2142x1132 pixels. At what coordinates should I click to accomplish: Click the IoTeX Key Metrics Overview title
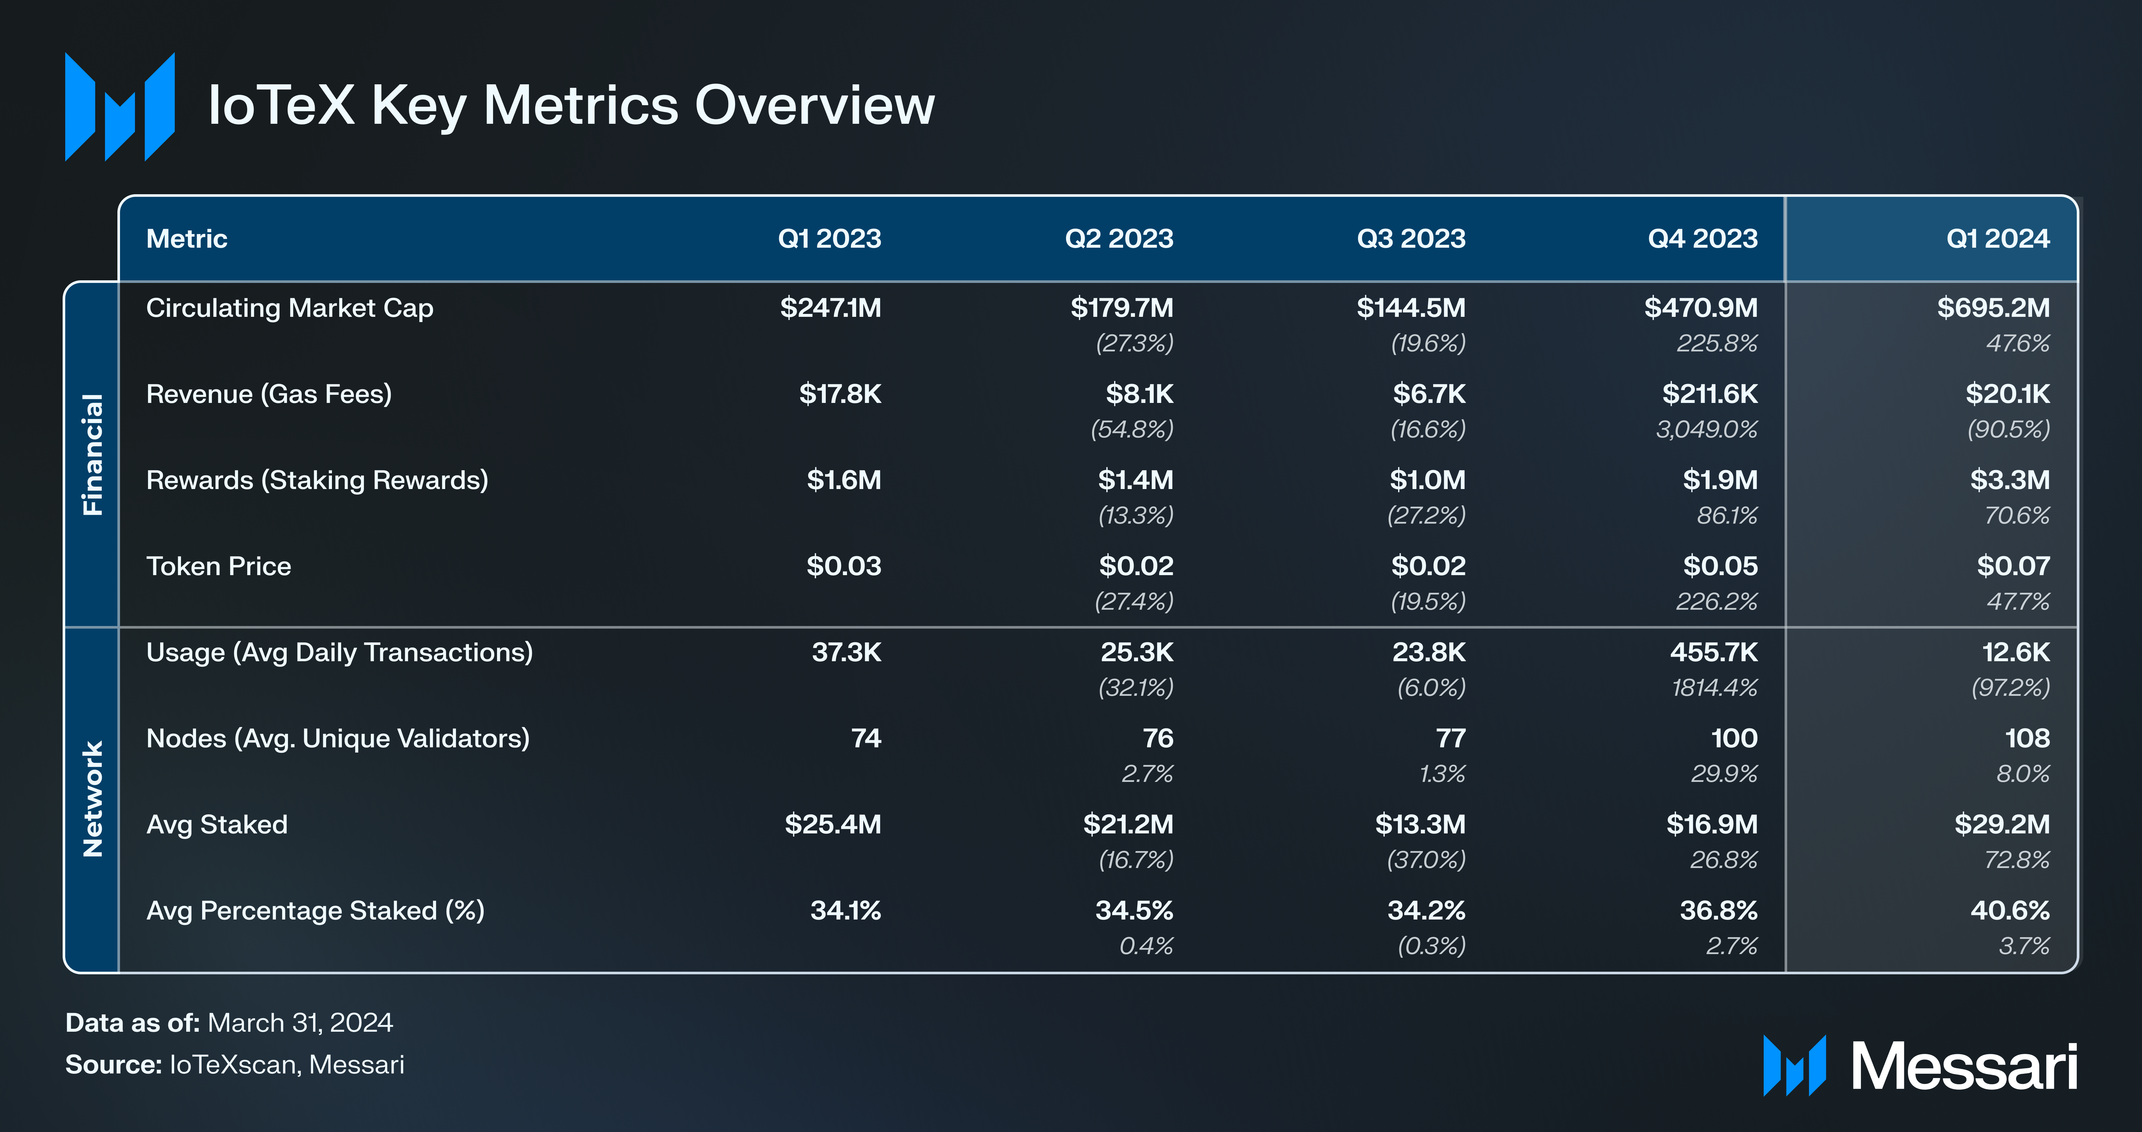point(571,105)
